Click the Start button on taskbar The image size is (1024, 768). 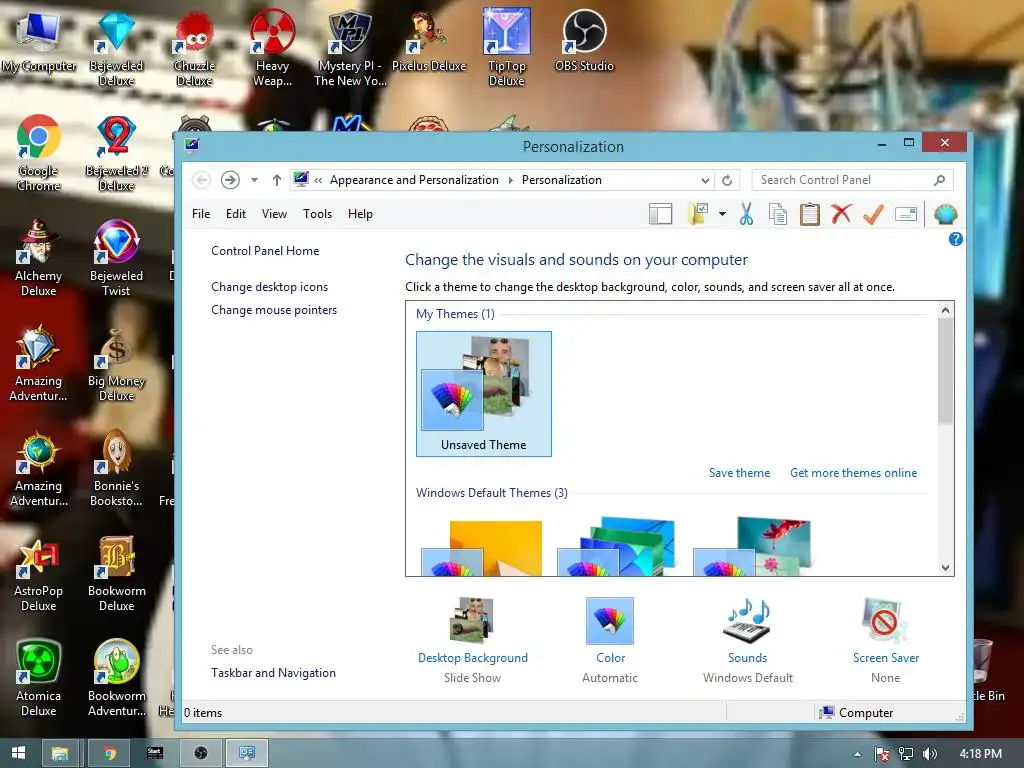pos(19,753)
